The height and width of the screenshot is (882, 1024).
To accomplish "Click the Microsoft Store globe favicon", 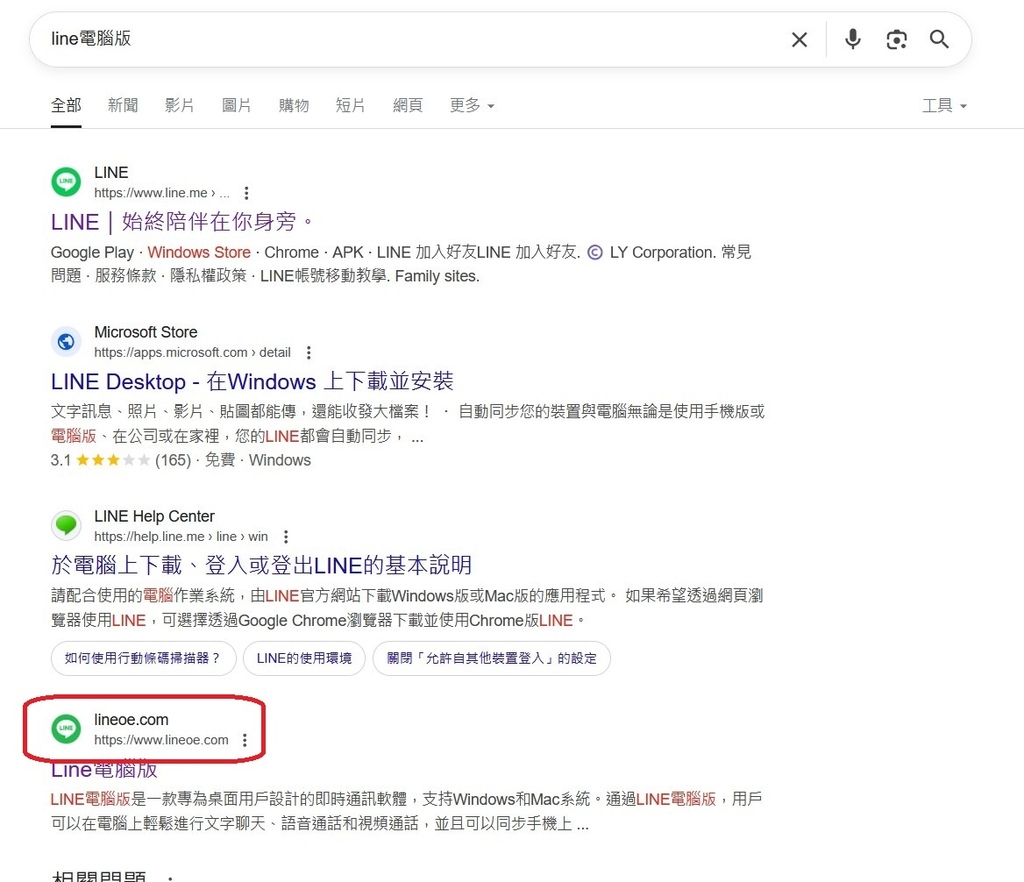I will [66, 341].
